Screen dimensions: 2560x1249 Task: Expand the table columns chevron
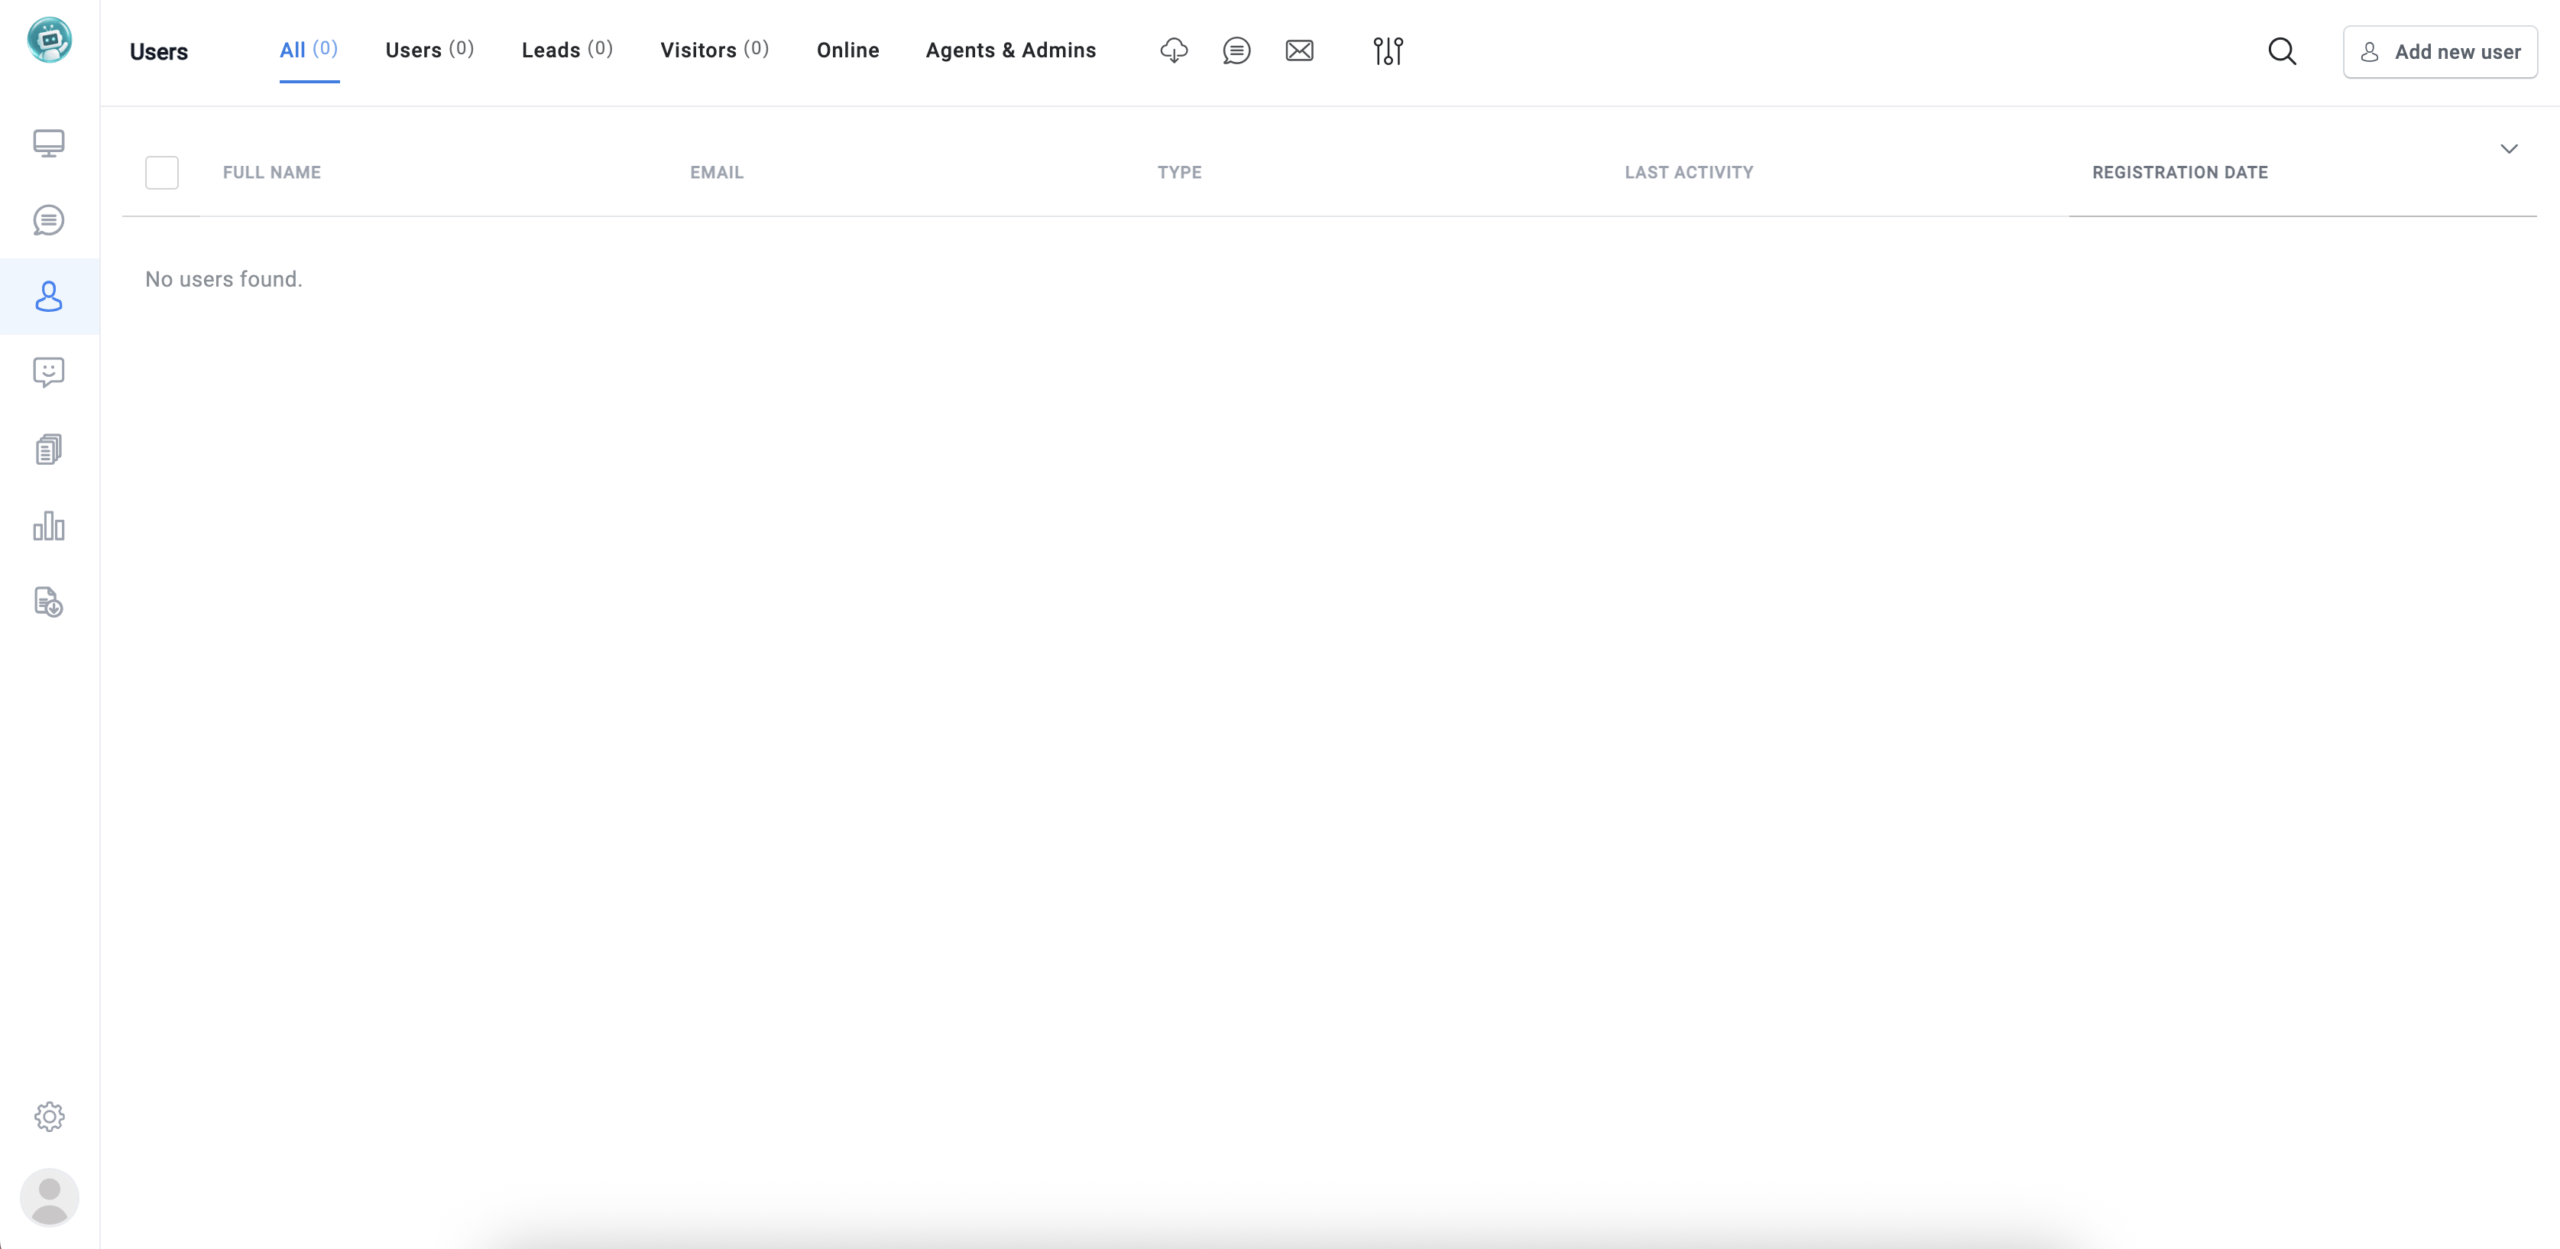coord(2509,149)
